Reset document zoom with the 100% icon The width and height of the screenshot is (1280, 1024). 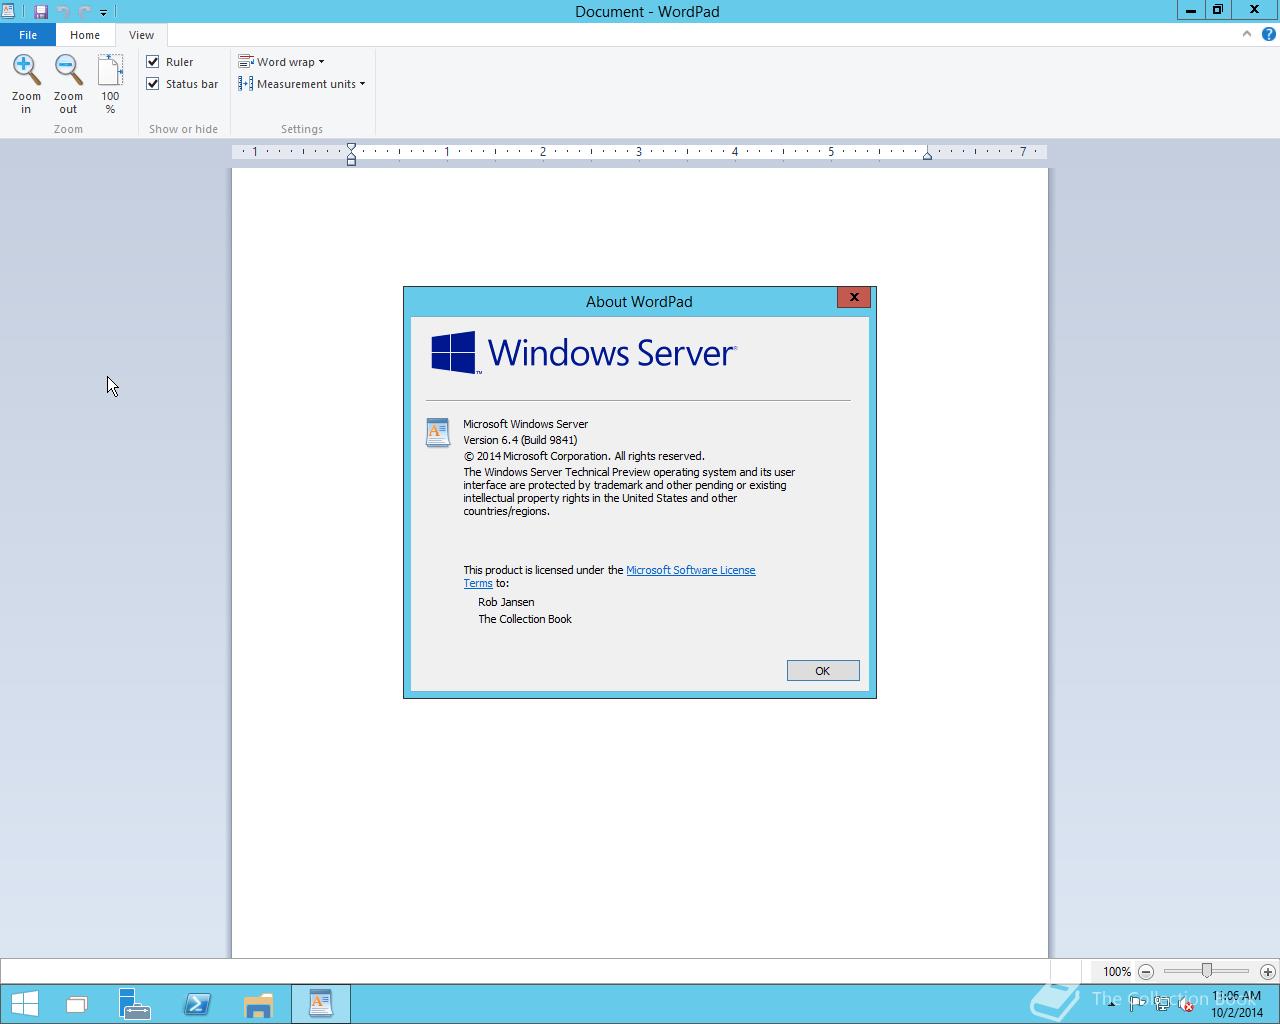(x=110, y=70)
